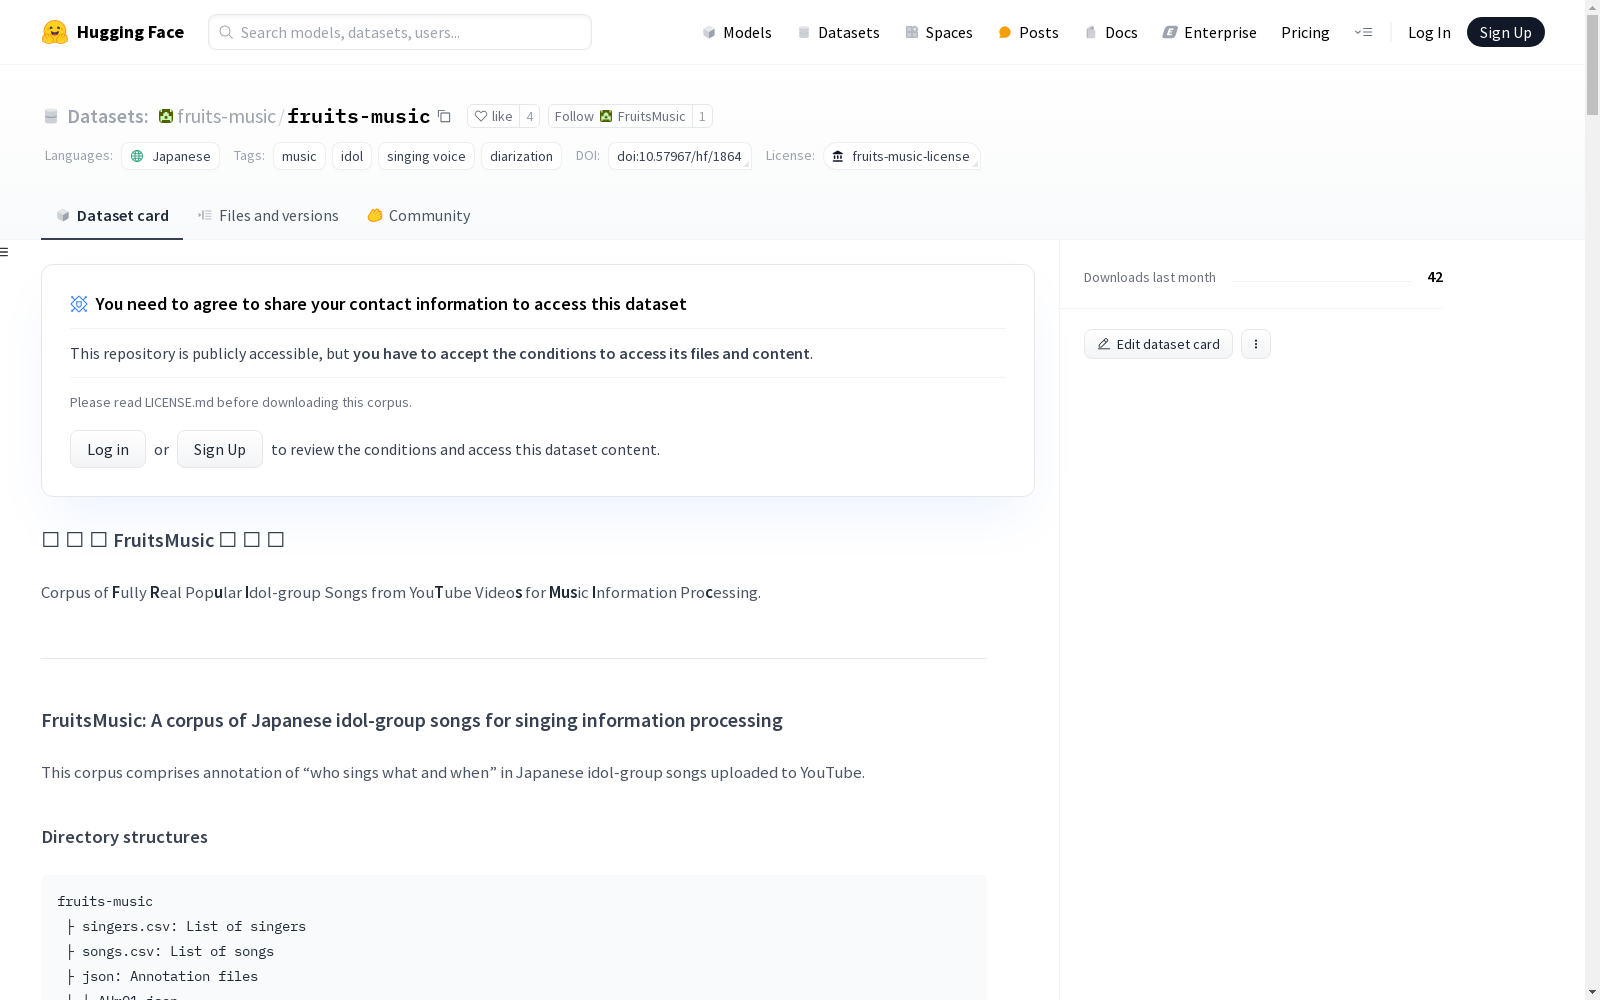Open the Pricing page
Viewport: 1600px width, 1000px height.
[x=1305, y=32]
